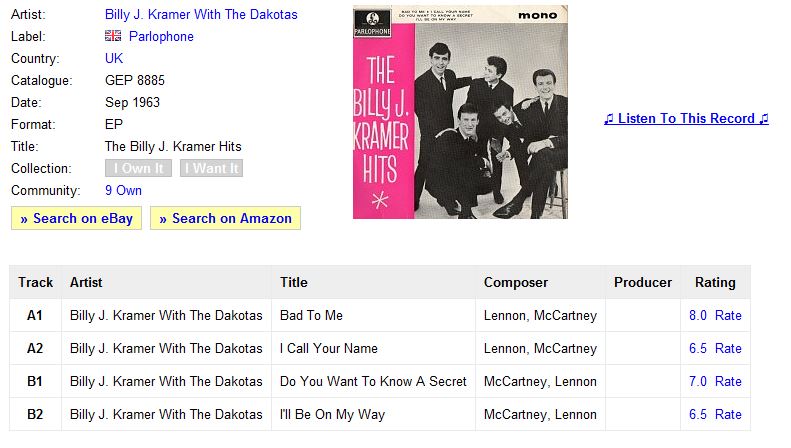Rate the track I'll Be On My Way

(x=728, y=414)
